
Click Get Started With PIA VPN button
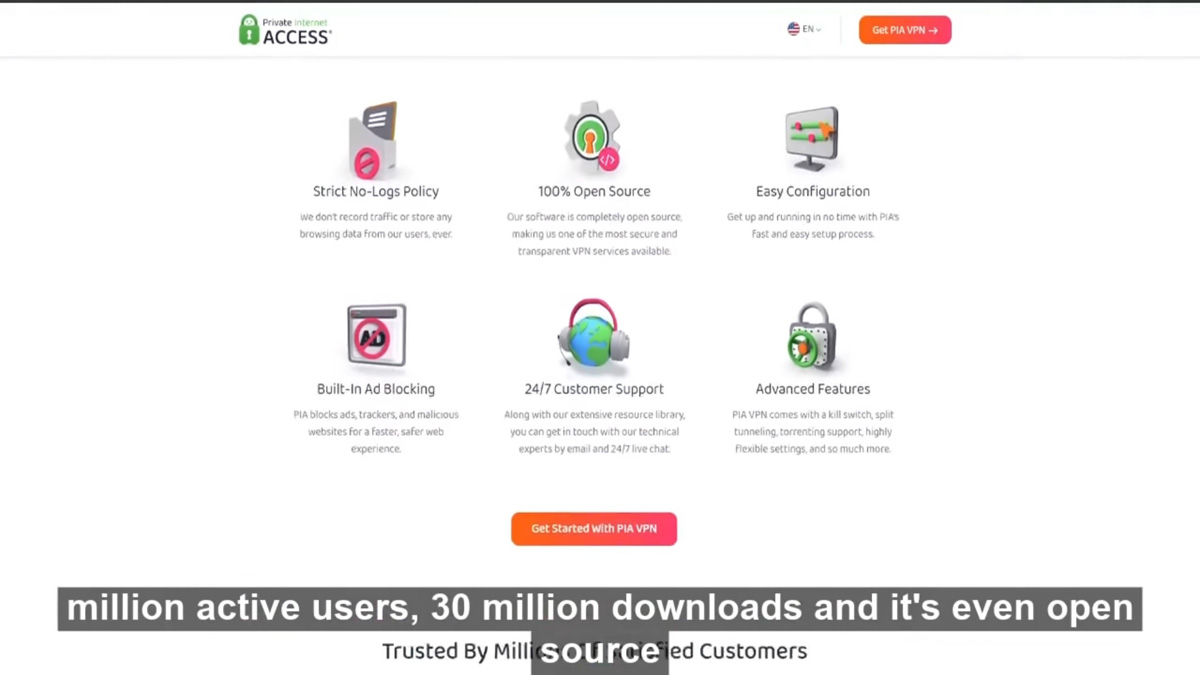[594, 529]
